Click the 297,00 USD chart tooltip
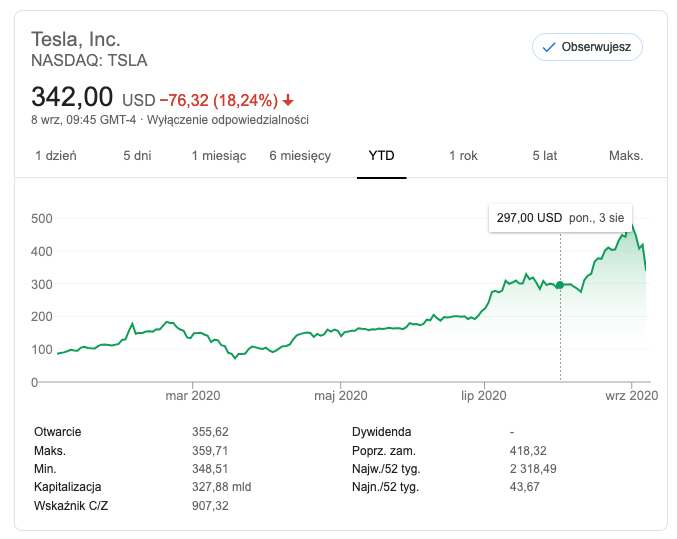 point(560,218)
